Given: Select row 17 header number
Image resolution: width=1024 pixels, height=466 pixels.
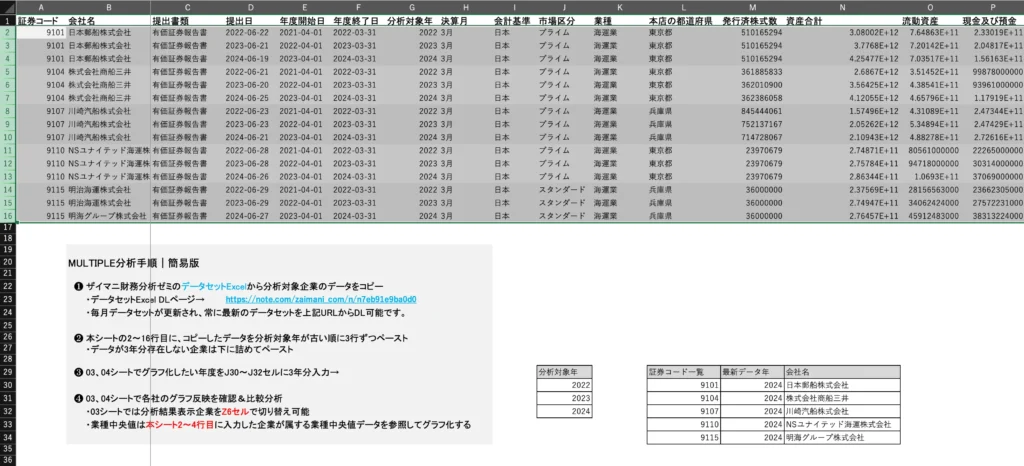Looking at the screenshot, I should [8, 226].
